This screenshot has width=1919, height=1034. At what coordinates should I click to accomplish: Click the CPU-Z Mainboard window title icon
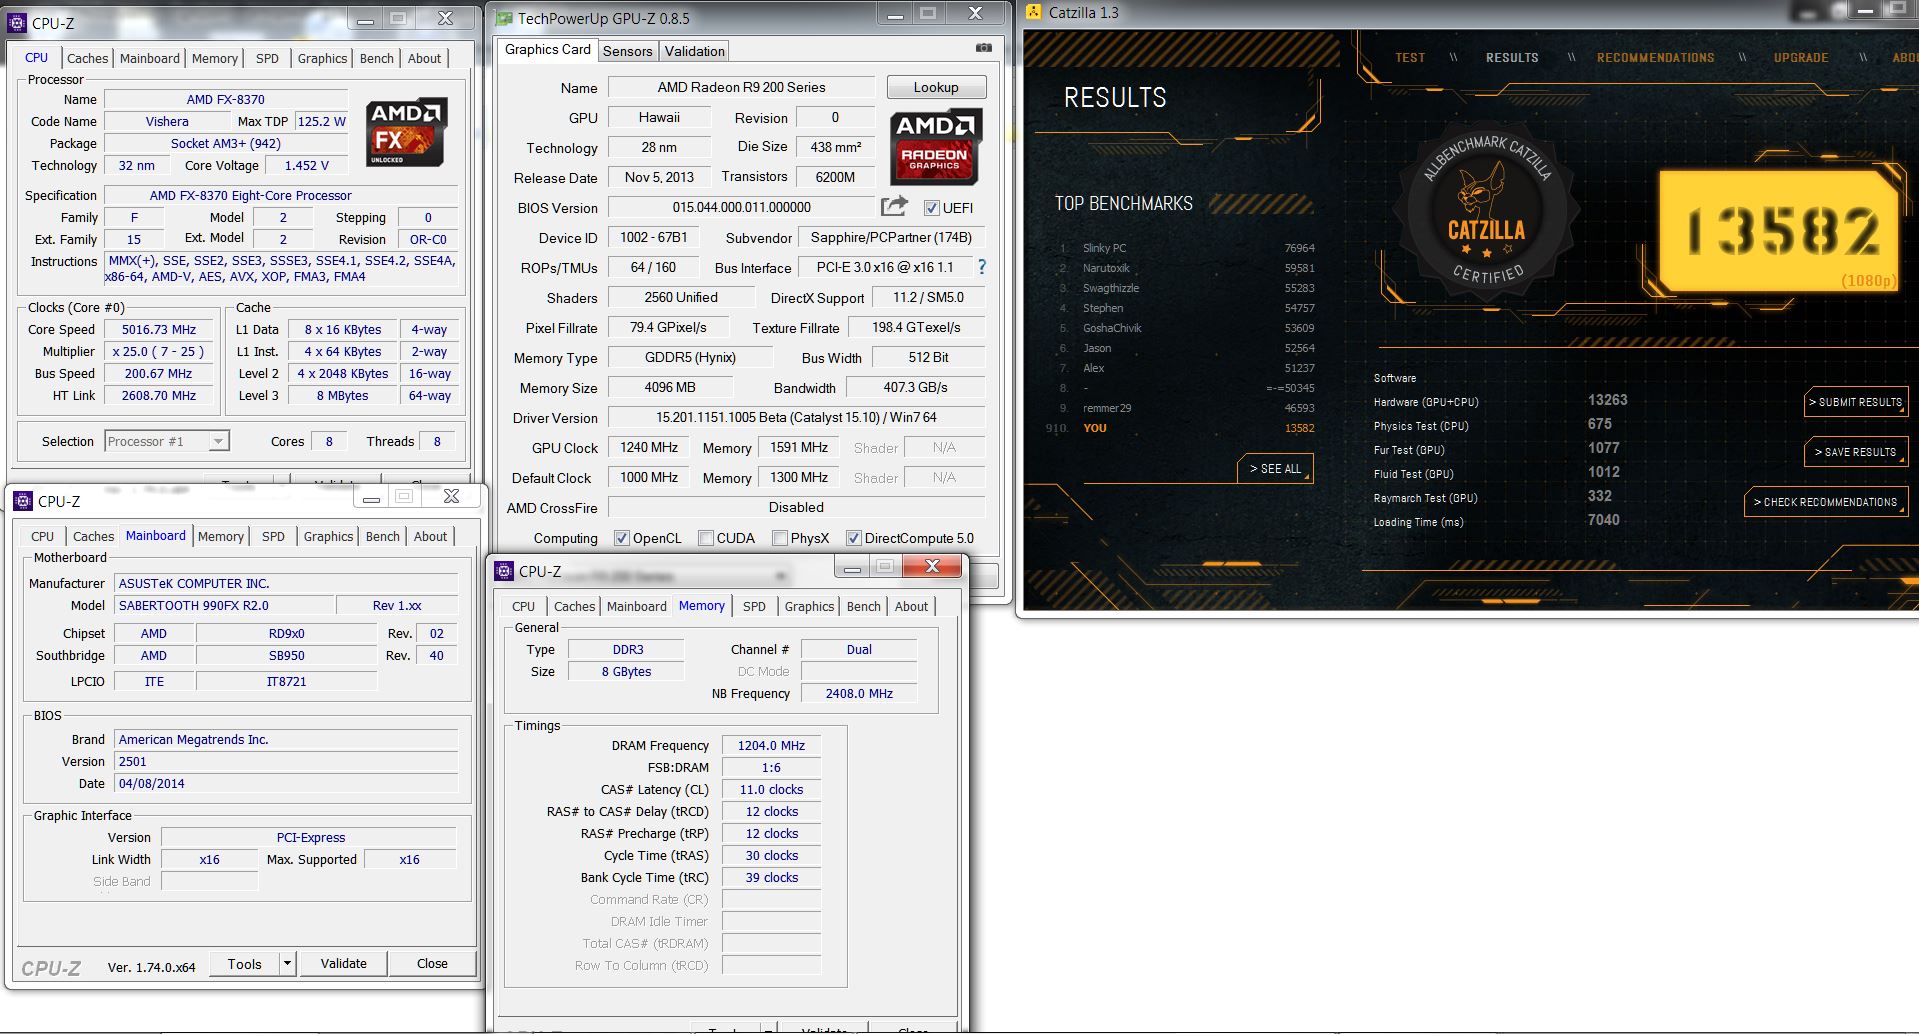tap(22, 501)
